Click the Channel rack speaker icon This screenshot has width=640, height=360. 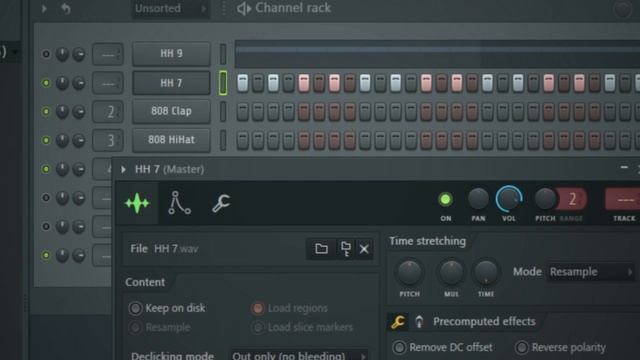point(244,8)
